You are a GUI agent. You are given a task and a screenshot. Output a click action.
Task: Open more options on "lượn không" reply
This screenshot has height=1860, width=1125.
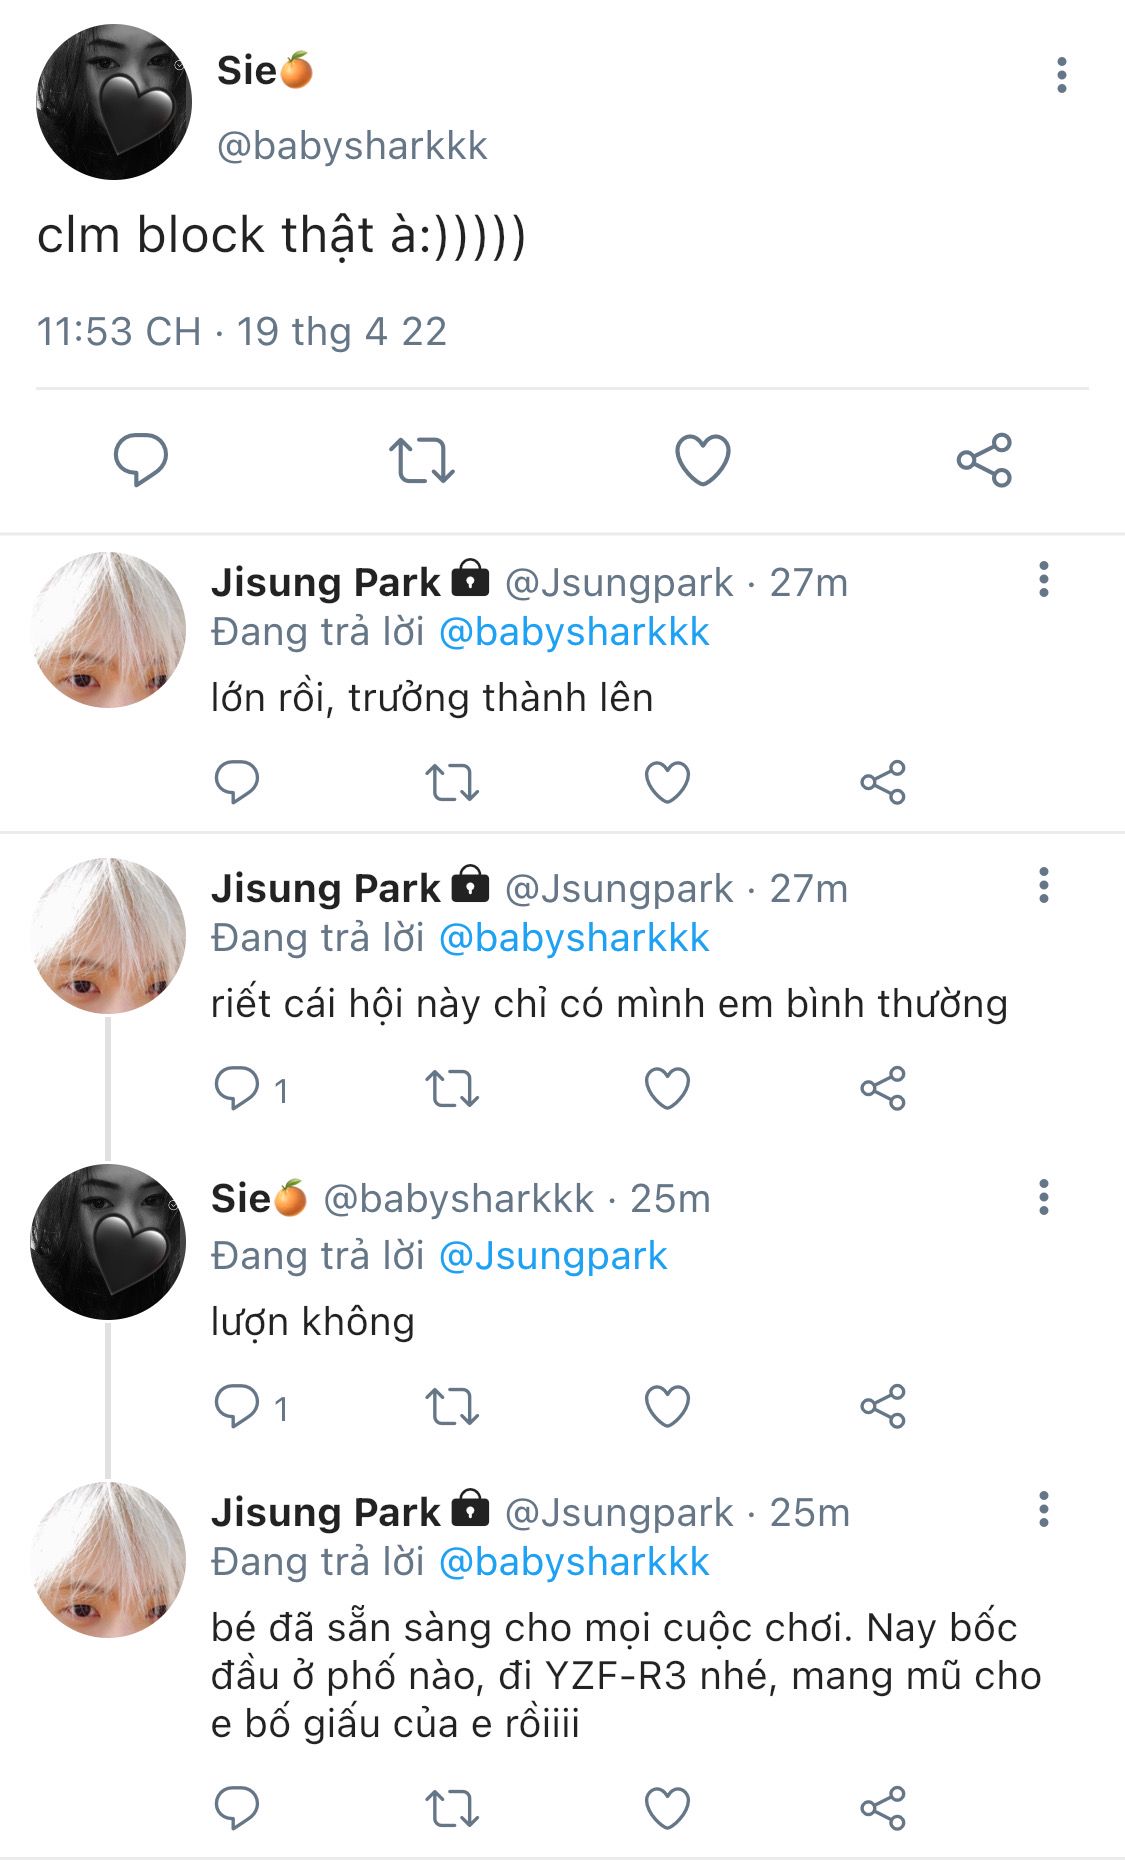point(1043,1197)
